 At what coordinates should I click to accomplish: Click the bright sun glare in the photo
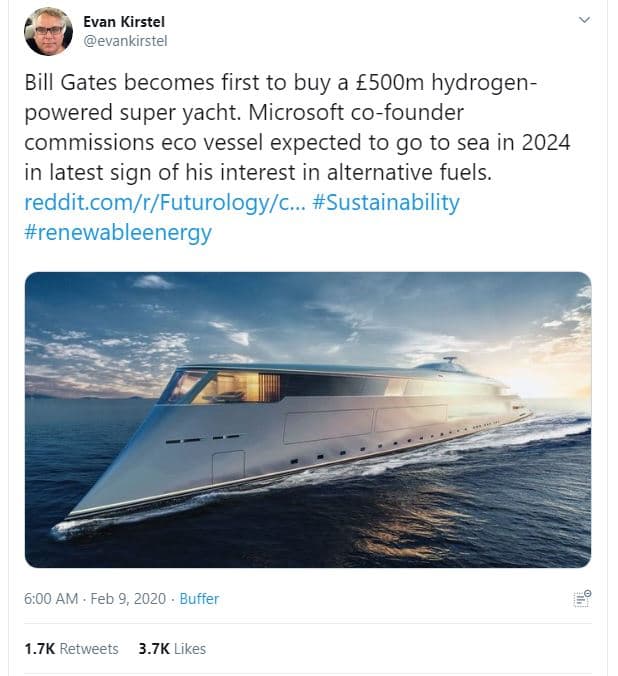click(x=547, y=382)
